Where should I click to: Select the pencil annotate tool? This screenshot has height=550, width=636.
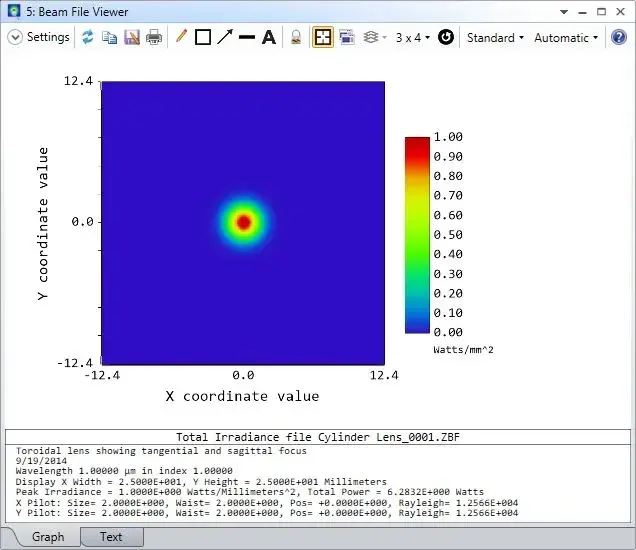click(x=181, y=37)
